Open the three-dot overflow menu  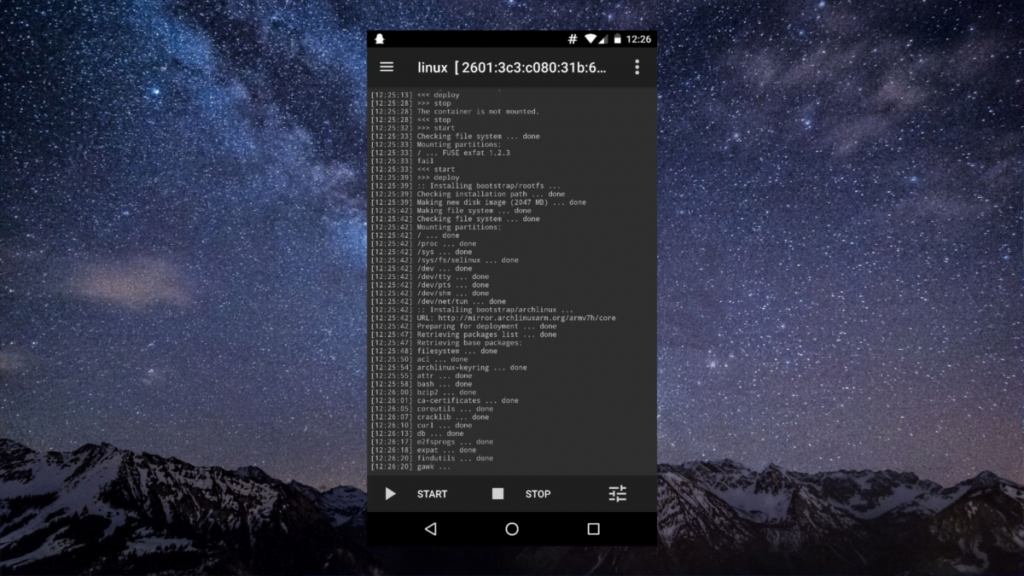click(x=636, y=67)
